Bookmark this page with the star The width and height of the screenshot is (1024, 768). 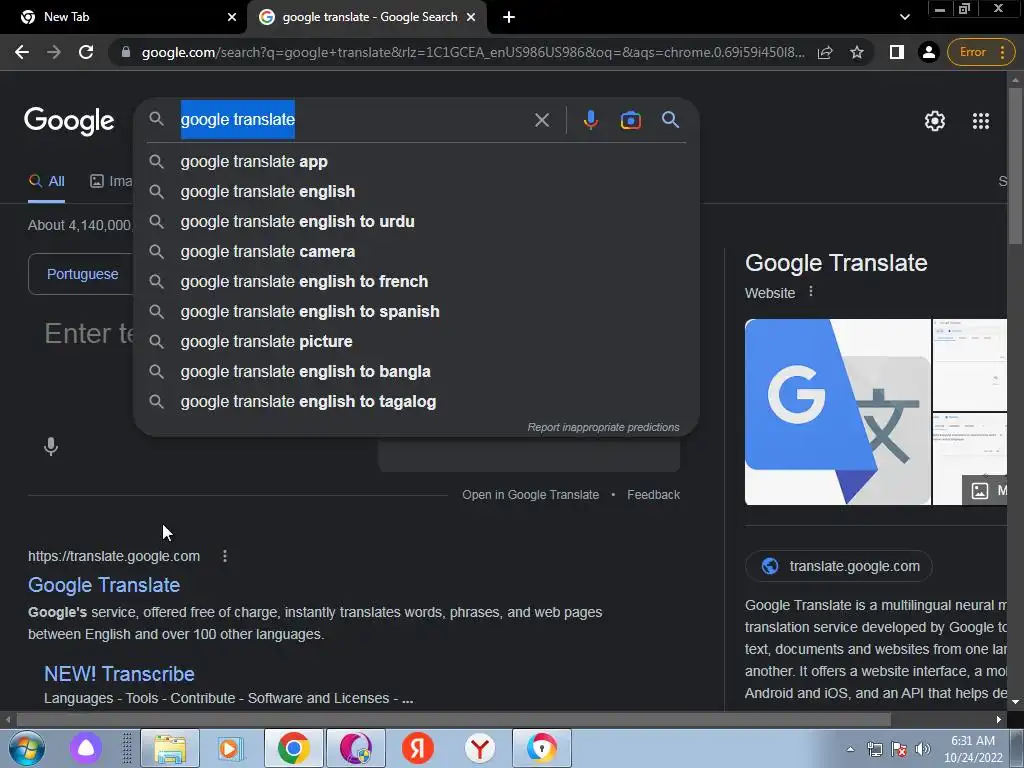[x=857, y=52]
